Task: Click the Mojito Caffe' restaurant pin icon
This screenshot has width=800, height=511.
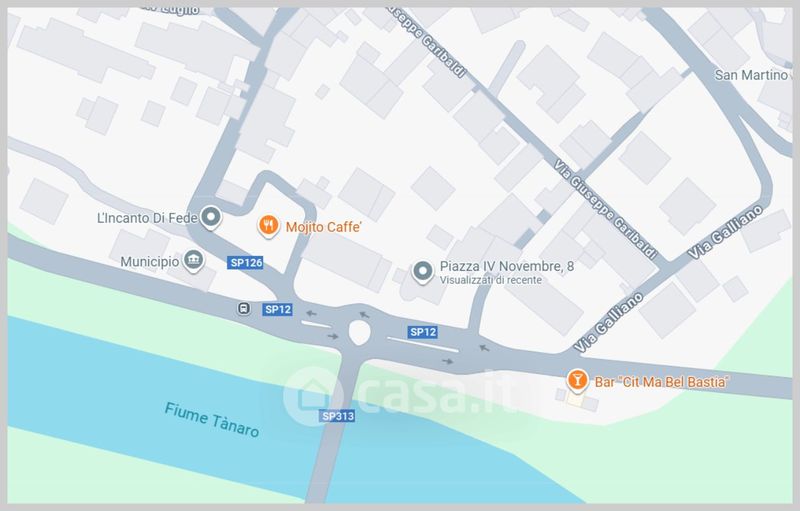Action: pos(268,225)
